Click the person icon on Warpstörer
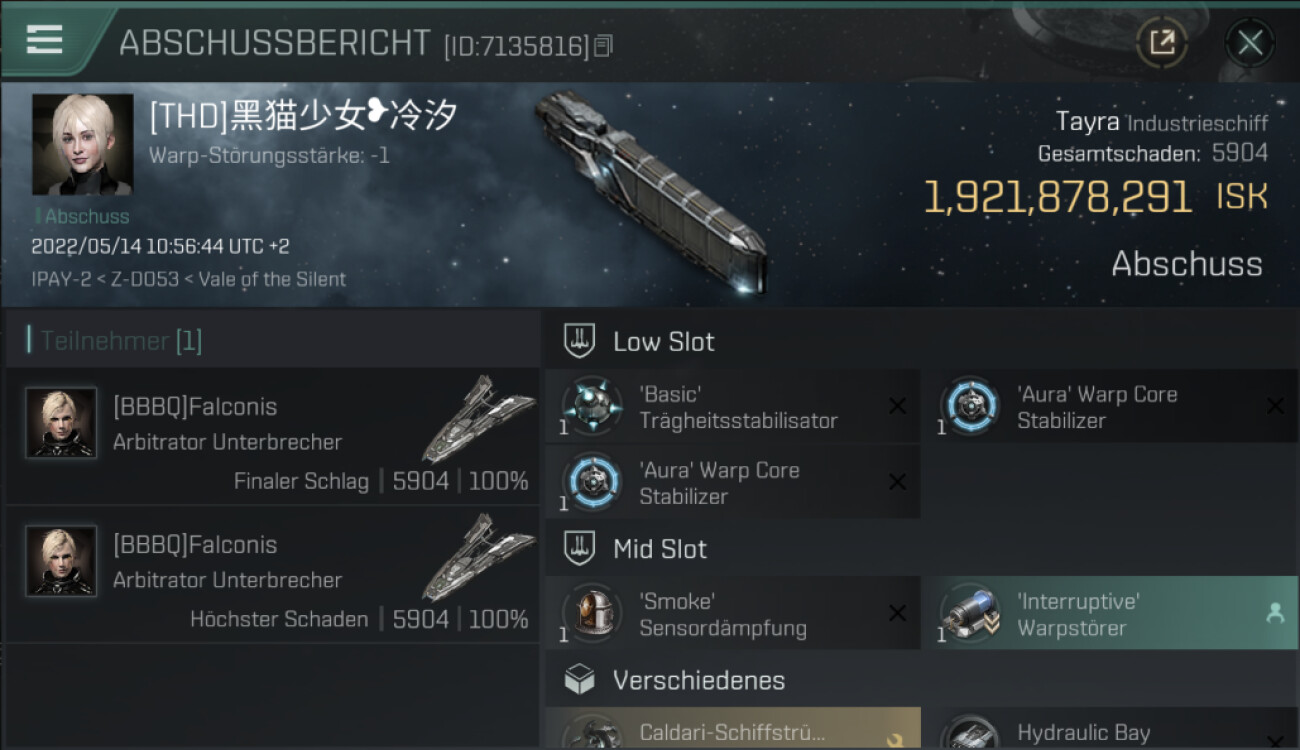The width and height of the screenshot is (1300, 750). [x=1275, y=614]
